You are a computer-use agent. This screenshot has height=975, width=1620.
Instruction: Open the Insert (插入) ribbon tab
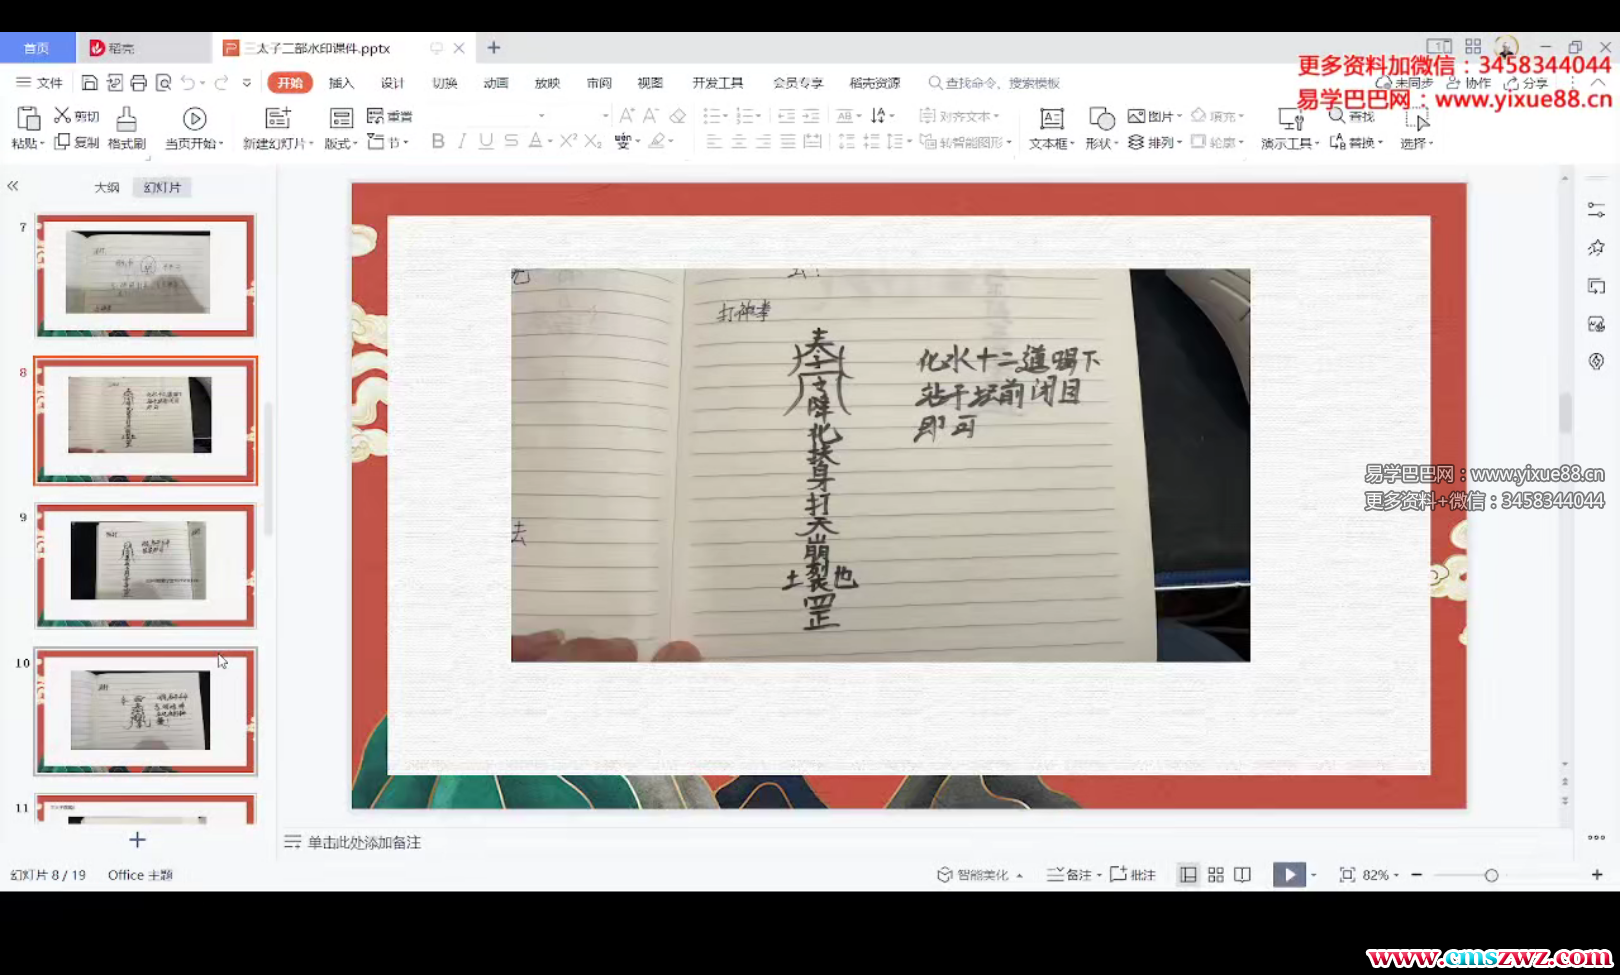click(341, 83)
